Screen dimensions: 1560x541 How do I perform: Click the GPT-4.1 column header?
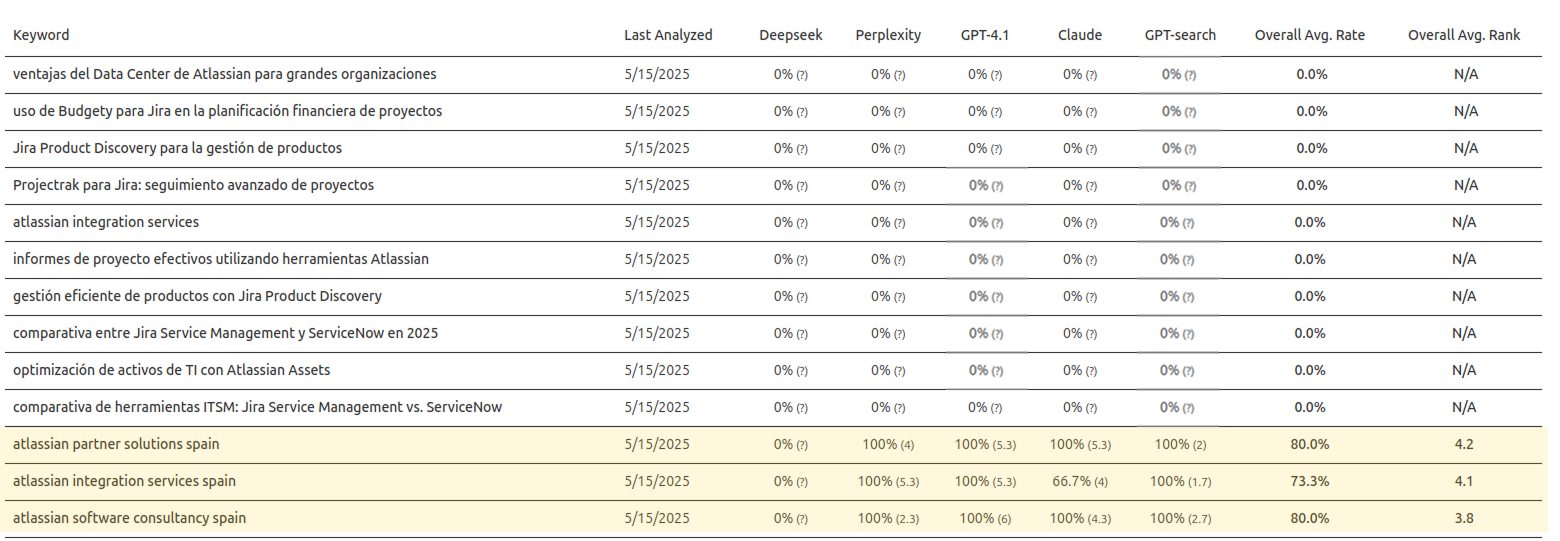pos(985,35)
